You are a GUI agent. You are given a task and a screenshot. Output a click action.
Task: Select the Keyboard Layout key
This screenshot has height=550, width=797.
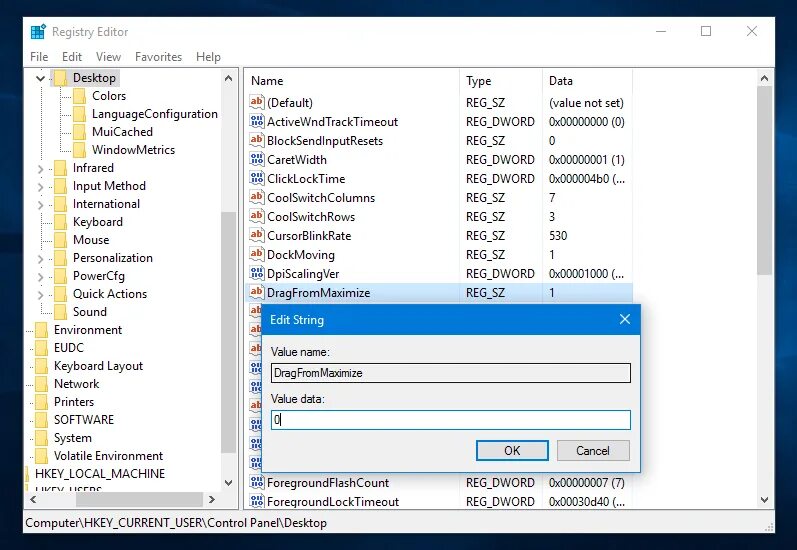(x=98, y=366)
